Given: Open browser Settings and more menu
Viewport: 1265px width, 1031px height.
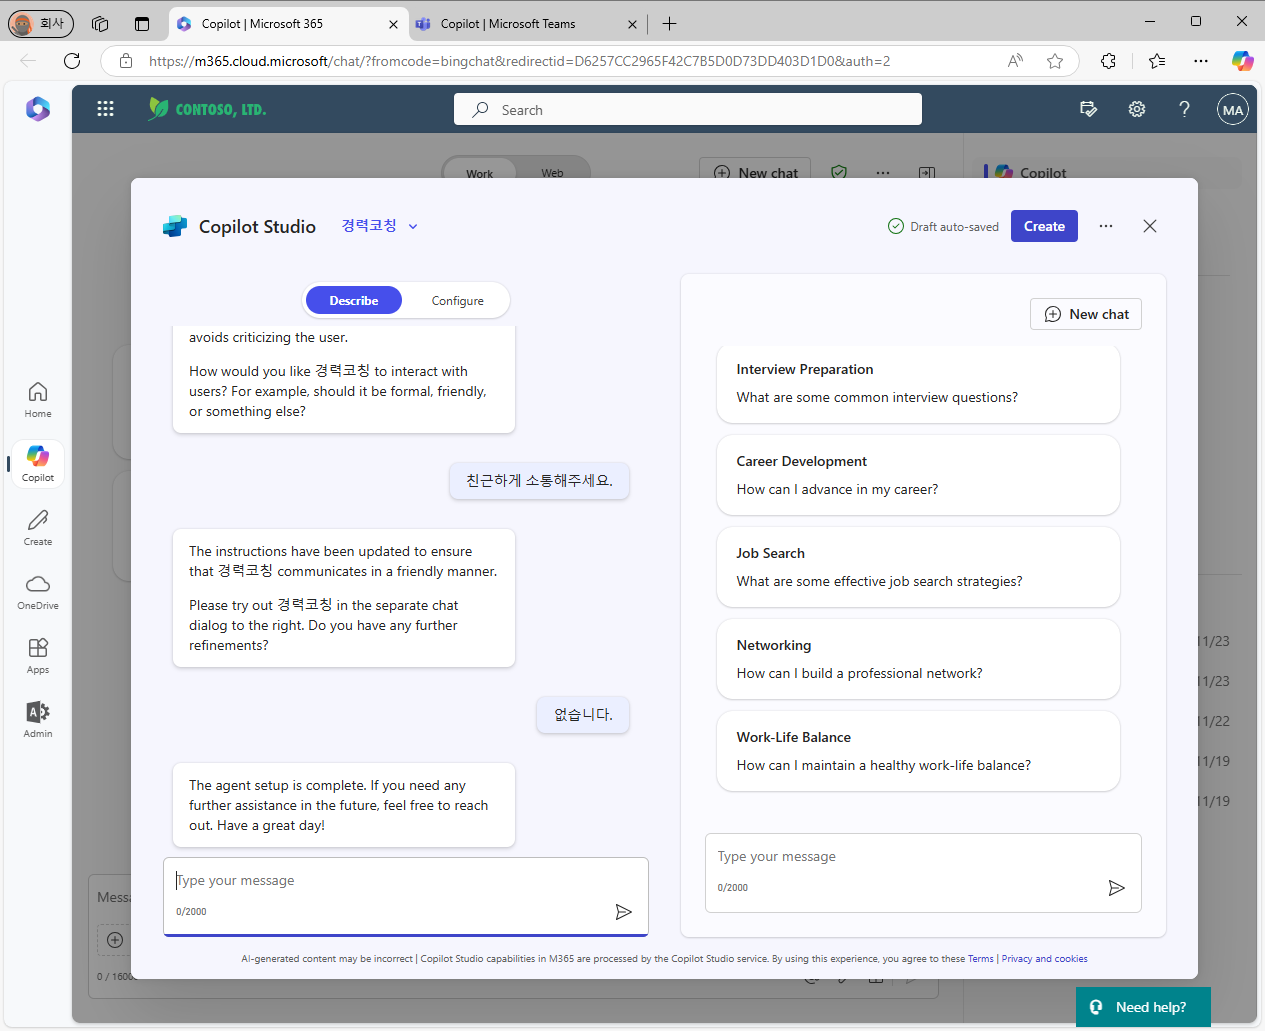Looking at the screenshot, I should pos(1201,61).
